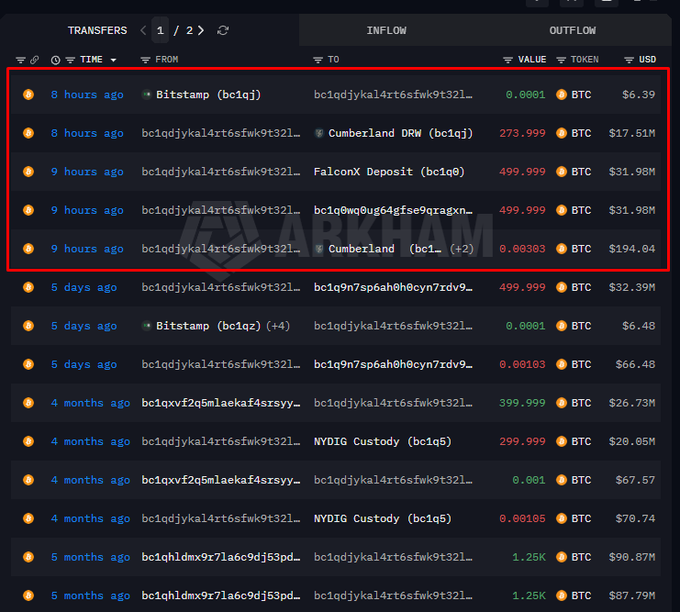Click the page number 1 field

(x=160, y=30)
